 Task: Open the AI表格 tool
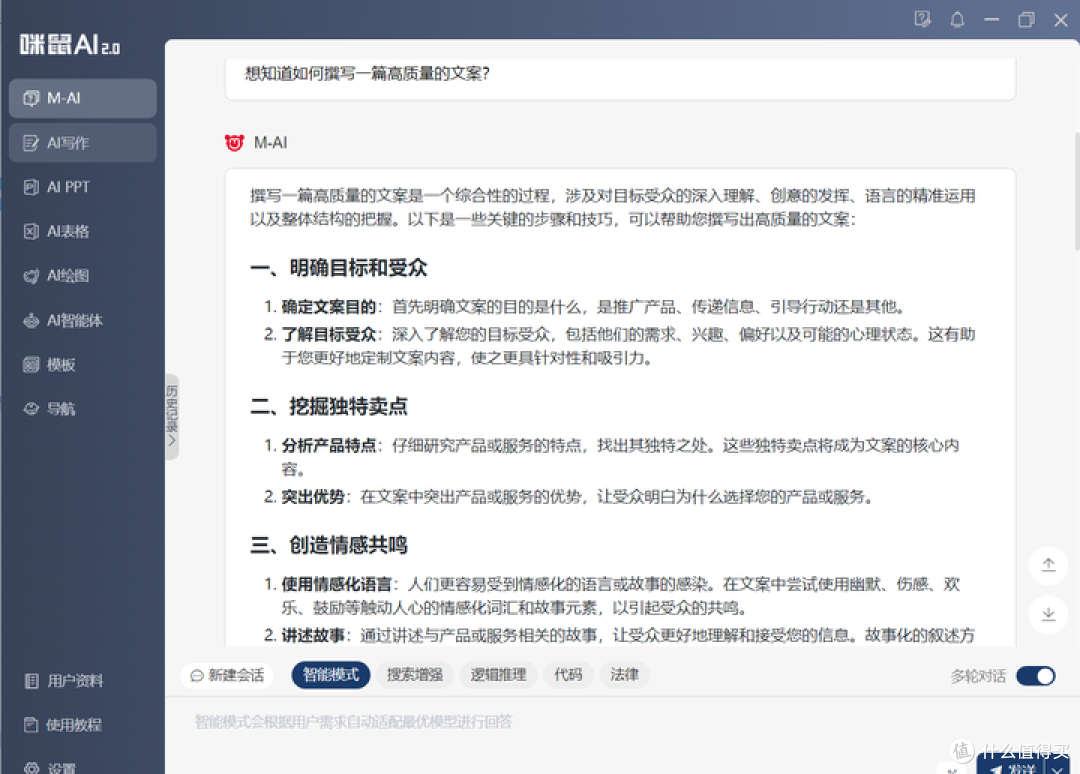[83, 231]
